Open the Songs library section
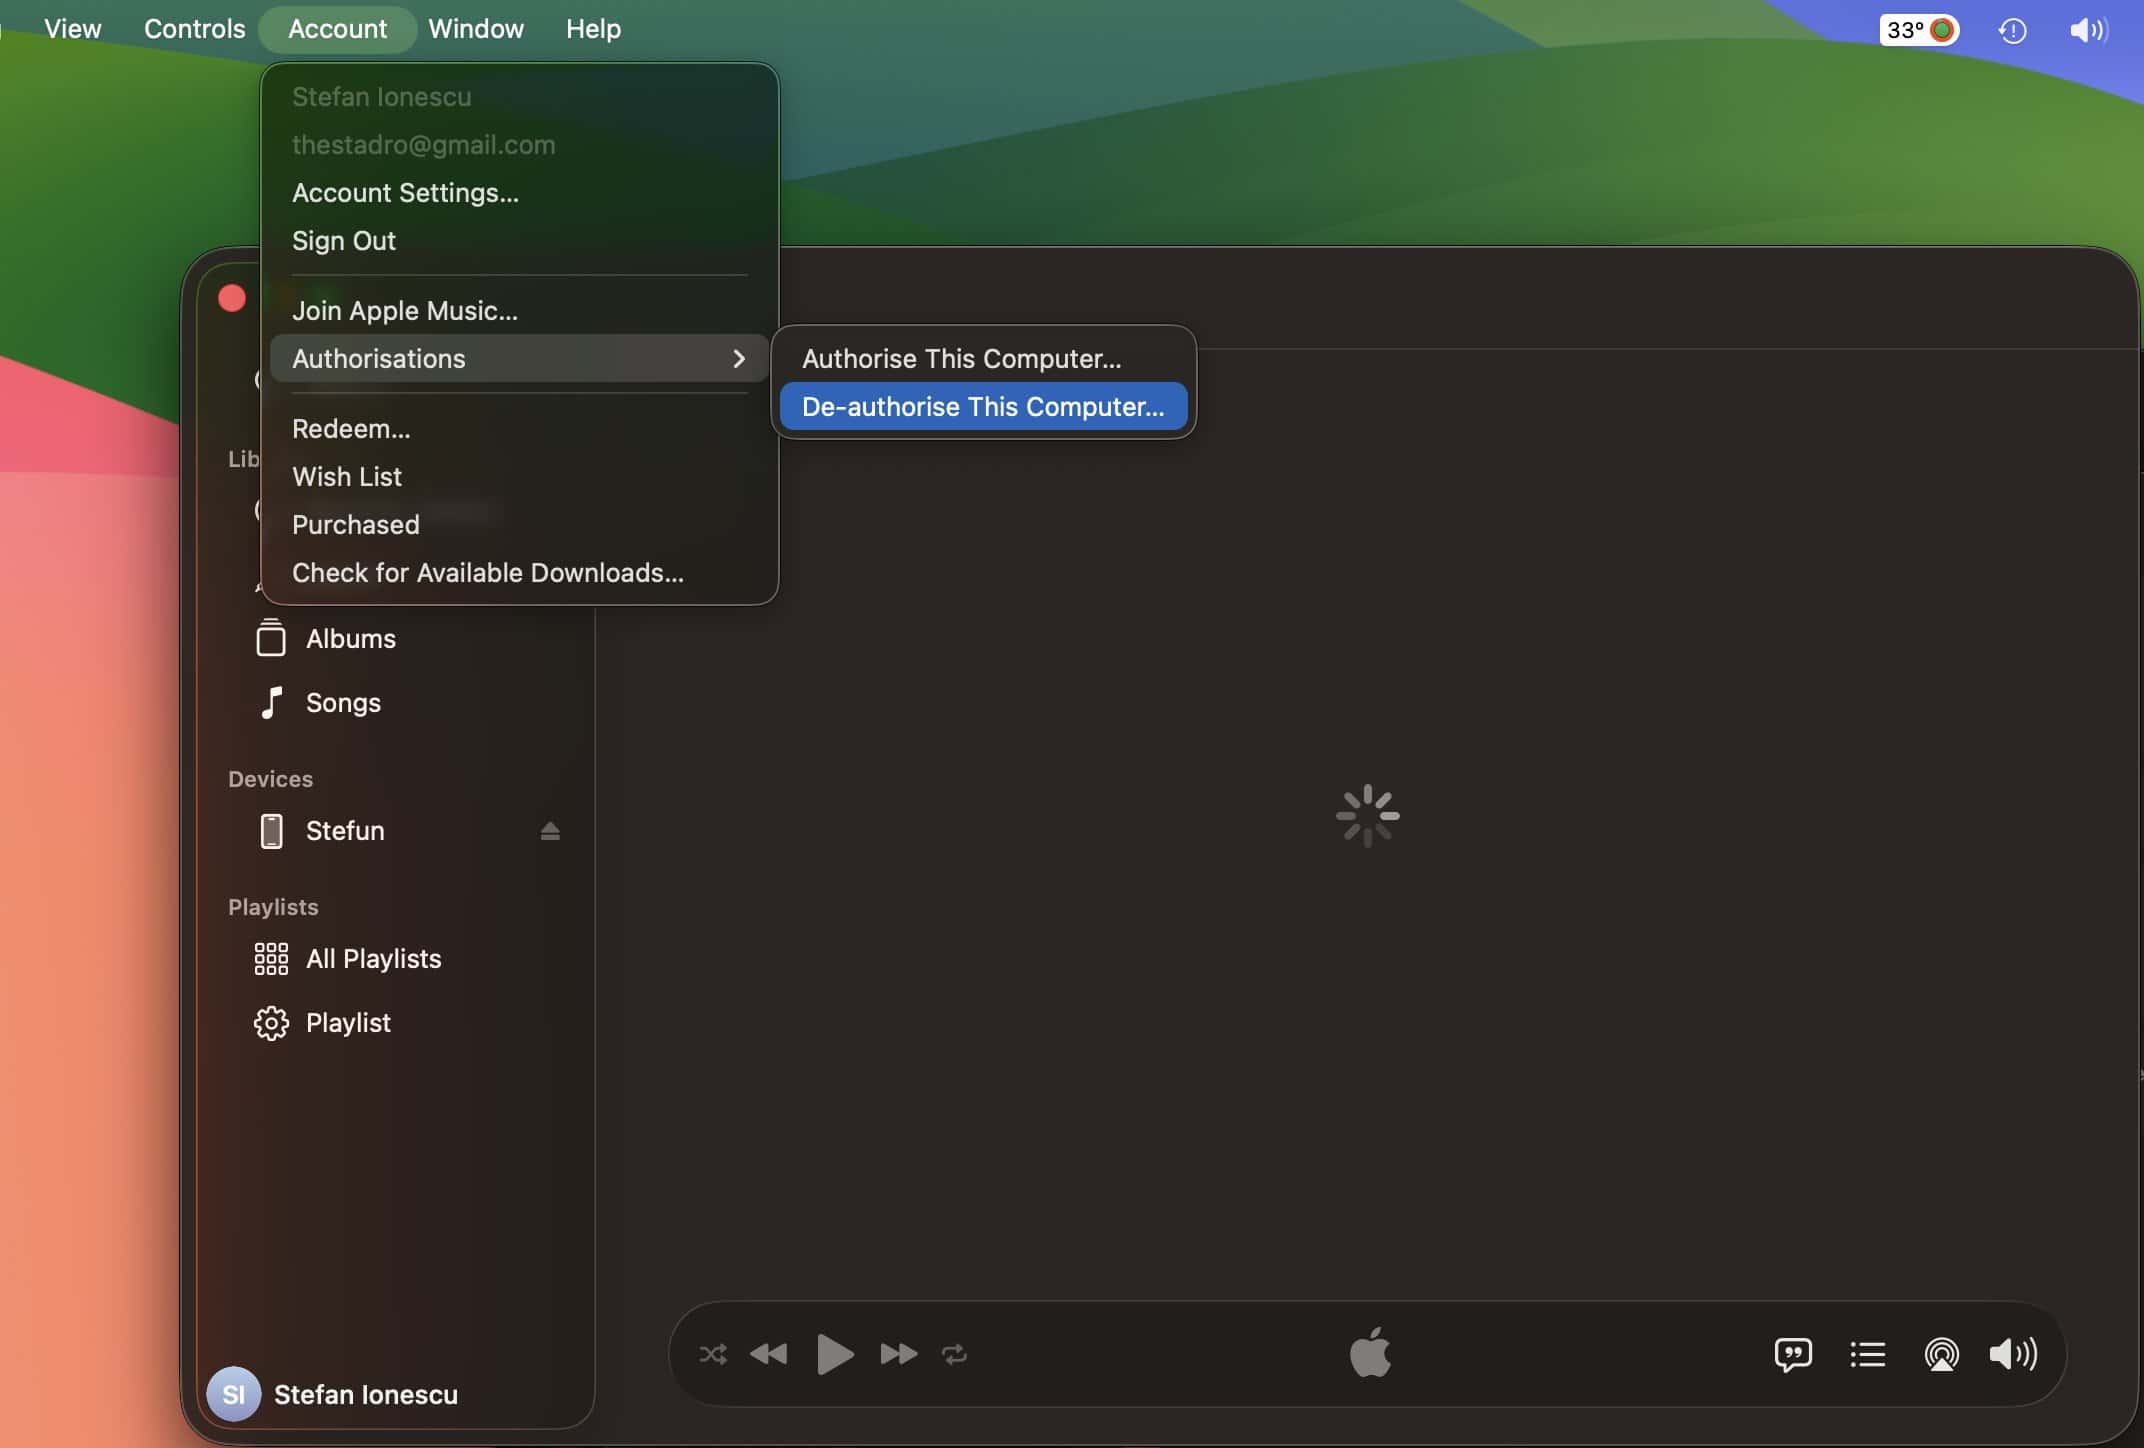2144x1448 pixels. (343, 703)
